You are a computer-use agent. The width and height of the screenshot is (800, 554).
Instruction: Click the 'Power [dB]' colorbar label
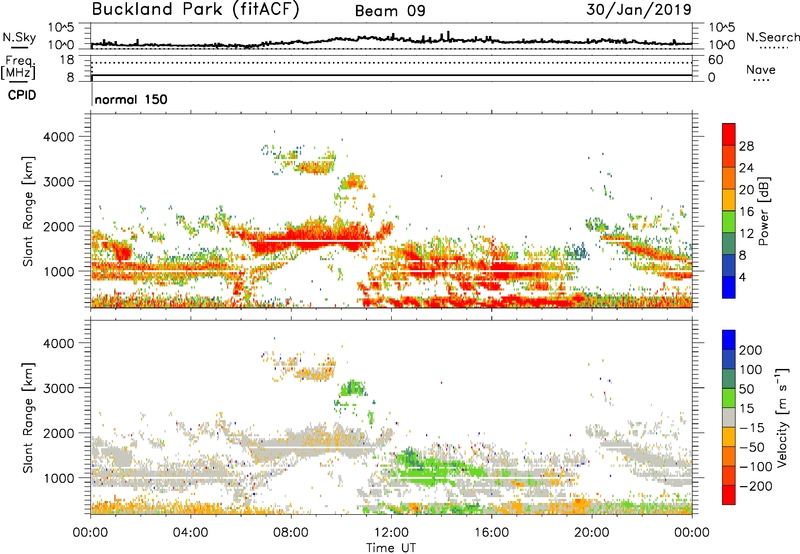point(764,211)
